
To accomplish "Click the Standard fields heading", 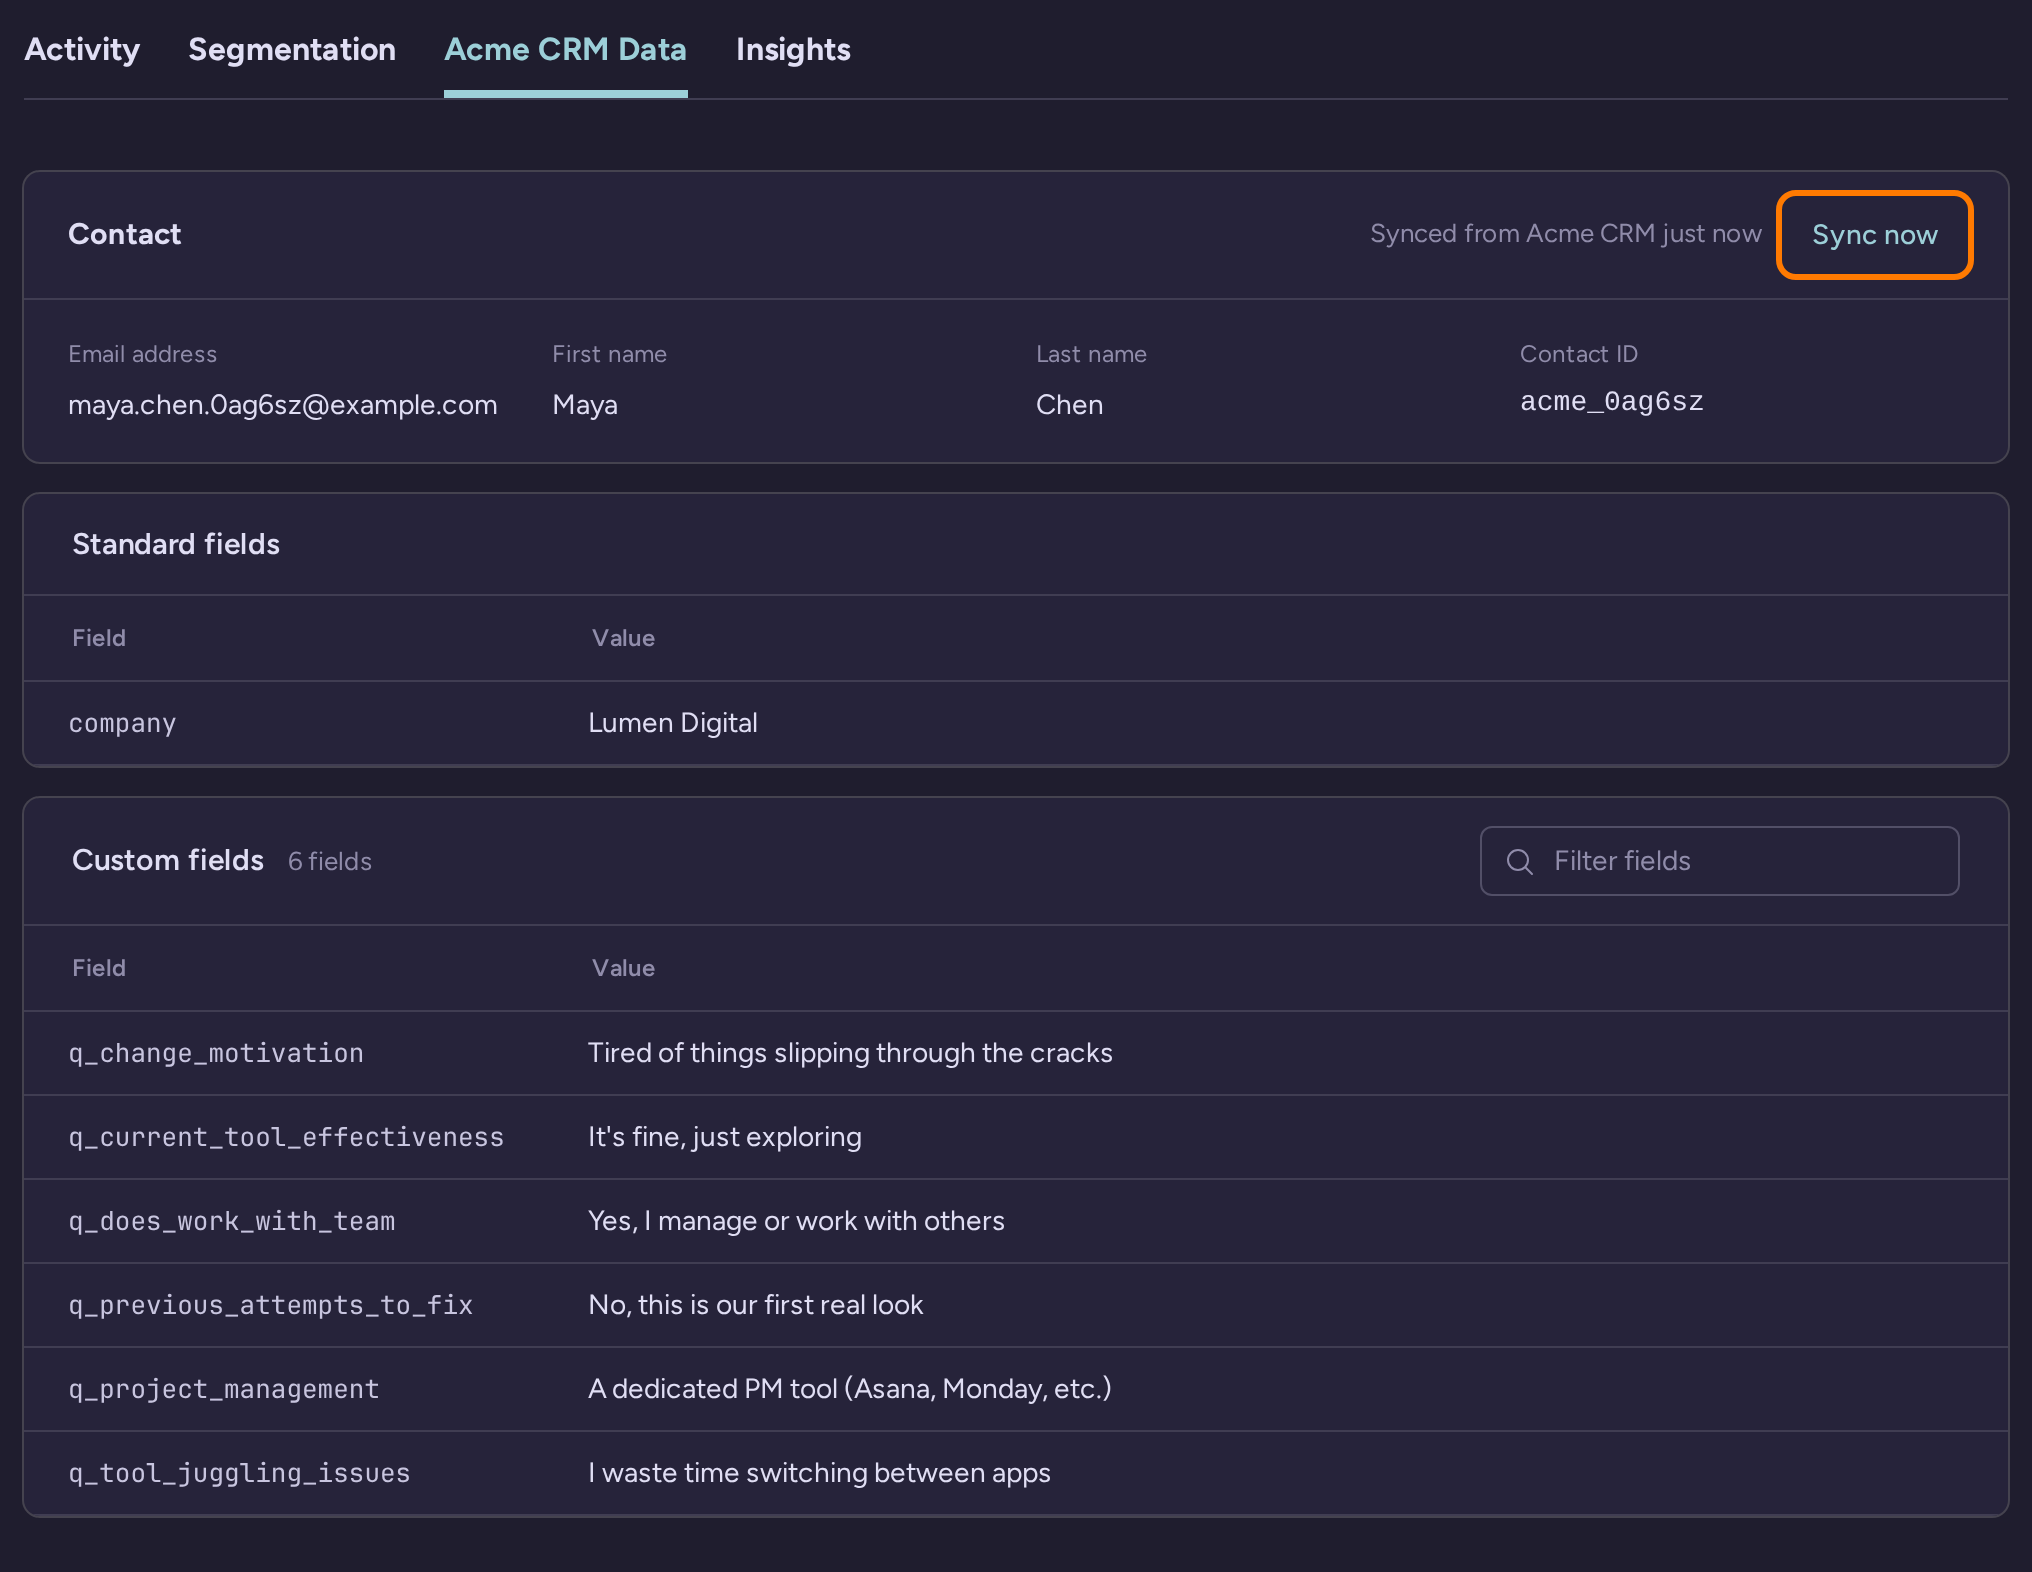I will [176, 544].
